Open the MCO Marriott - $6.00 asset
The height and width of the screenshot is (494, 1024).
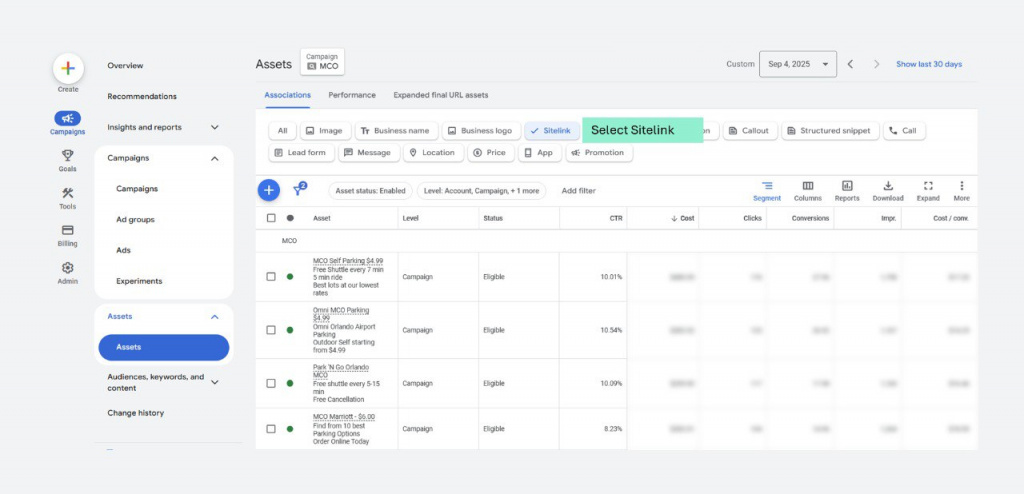344,416
